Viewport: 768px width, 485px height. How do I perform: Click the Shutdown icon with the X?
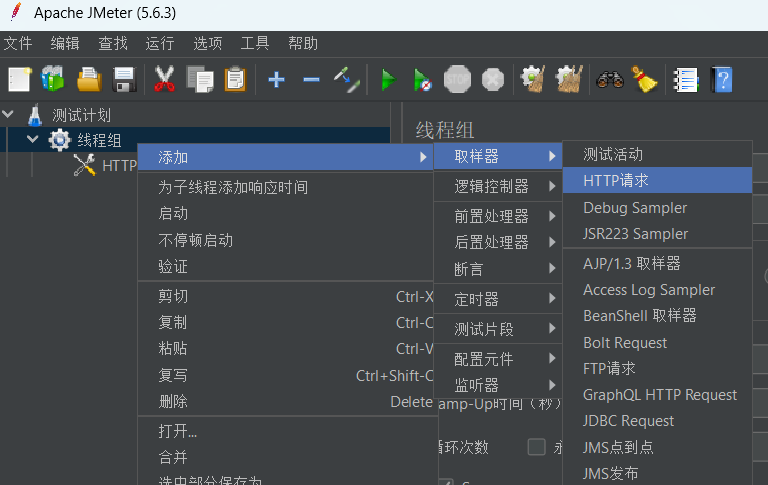click(x=493, y=79)
